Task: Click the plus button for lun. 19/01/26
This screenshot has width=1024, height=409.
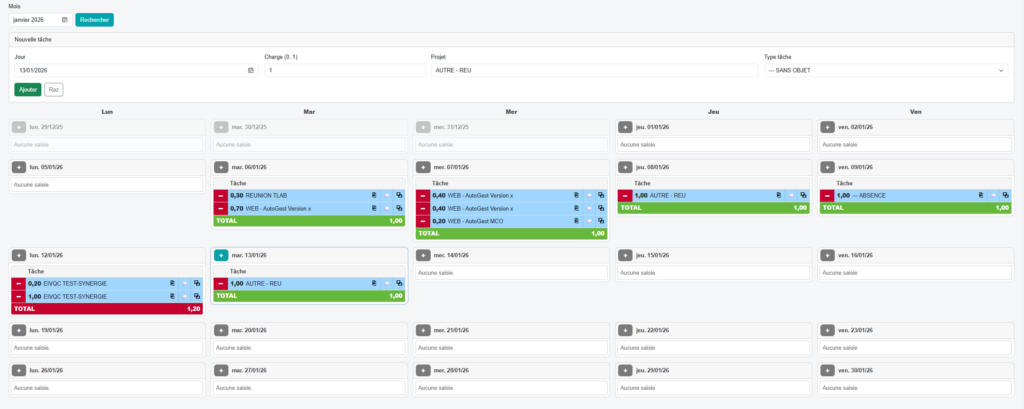Action: 18,330
